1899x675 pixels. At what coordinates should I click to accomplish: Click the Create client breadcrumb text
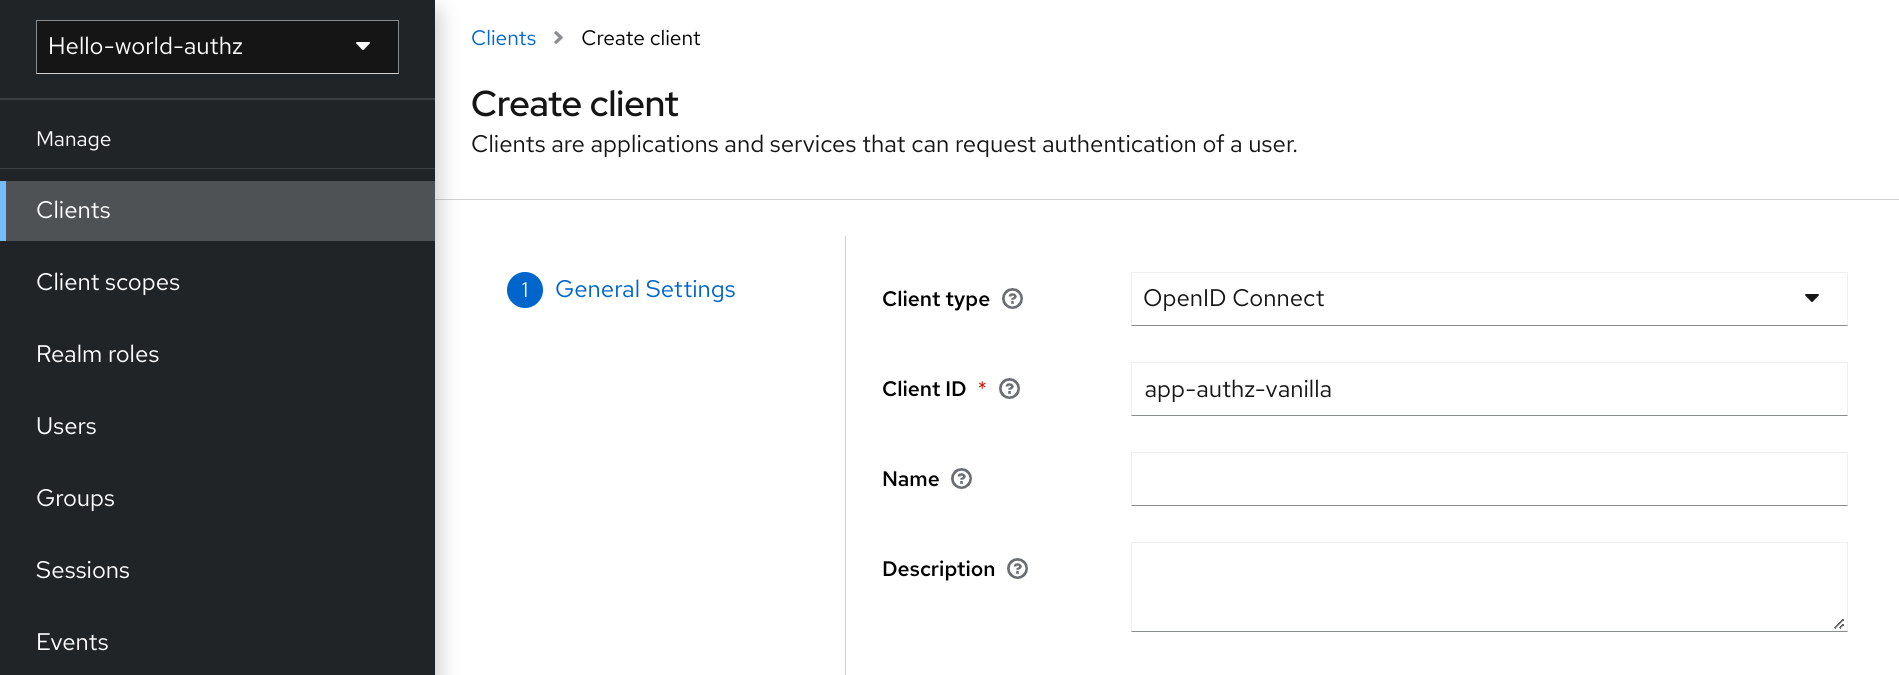[640, 38]
